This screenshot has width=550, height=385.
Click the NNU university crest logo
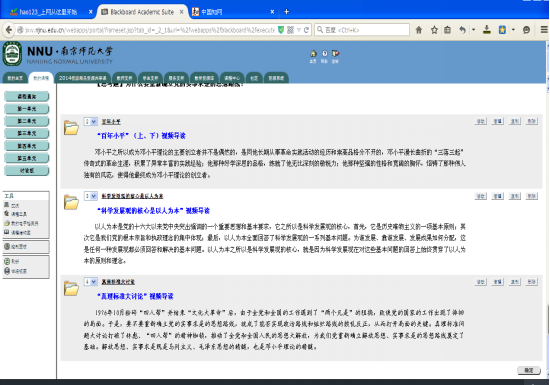pyautogui.click(x=12, y=54)
